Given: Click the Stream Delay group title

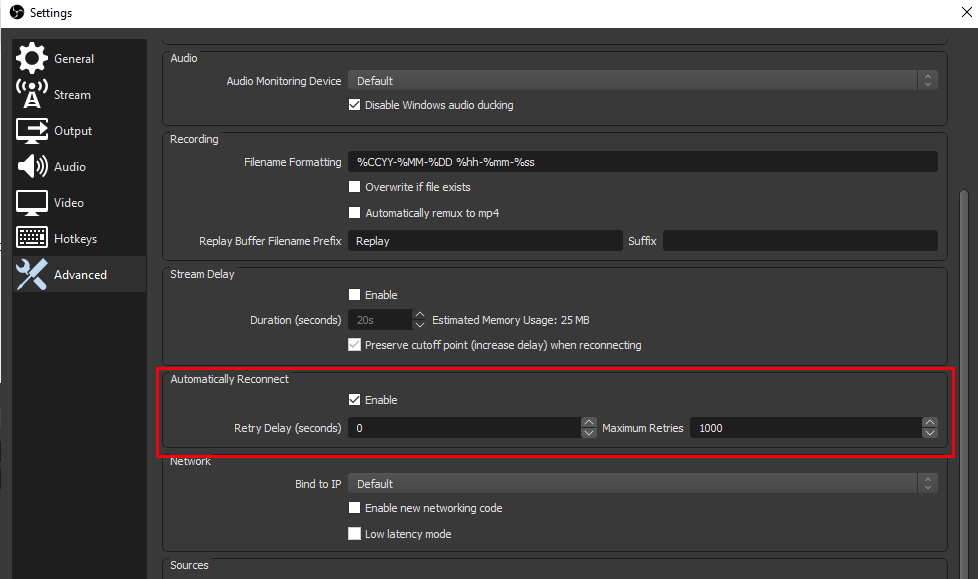Looking at the screenshot, I should pos(202,274).
